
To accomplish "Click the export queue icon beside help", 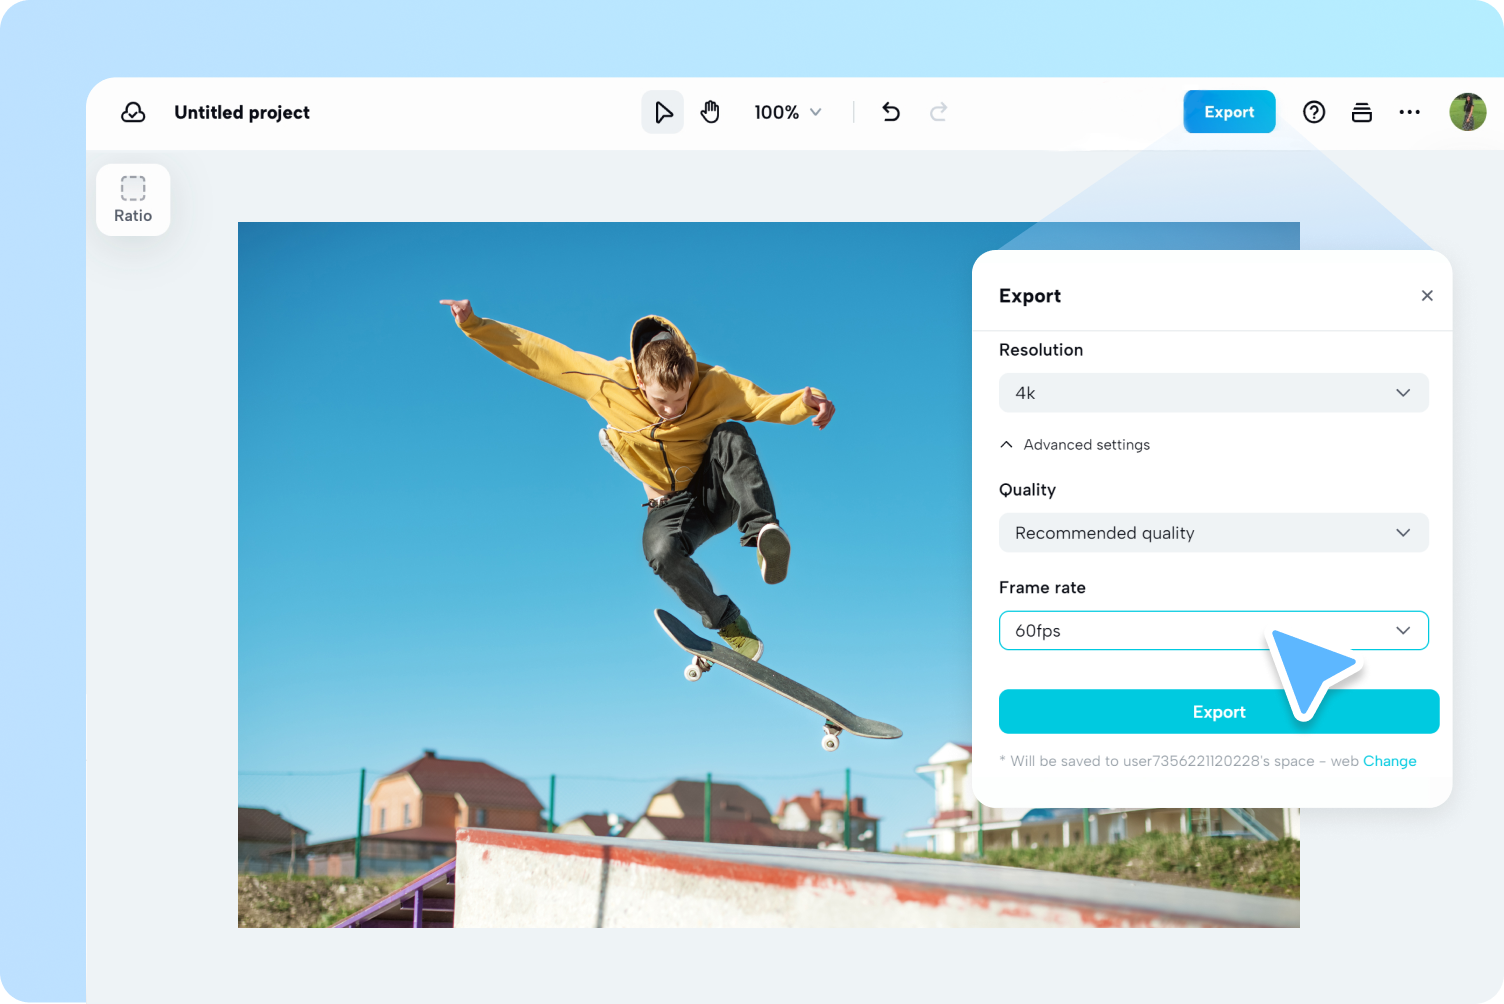I will point(1362,112).
